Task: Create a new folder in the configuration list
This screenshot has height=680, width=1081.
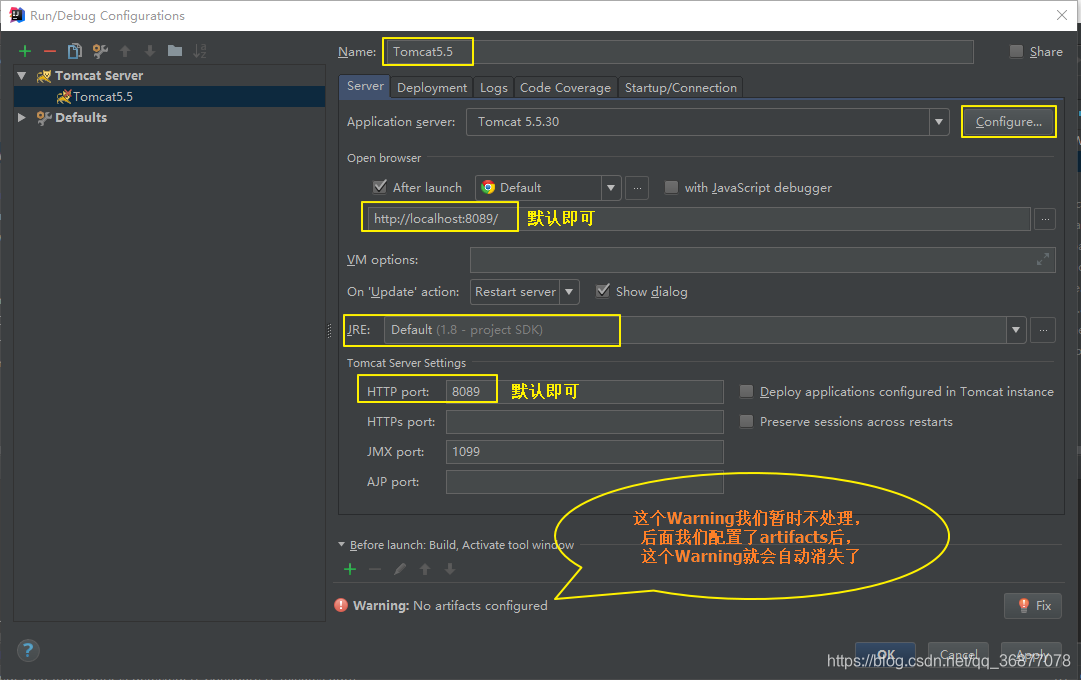Action: coord(175,51)
